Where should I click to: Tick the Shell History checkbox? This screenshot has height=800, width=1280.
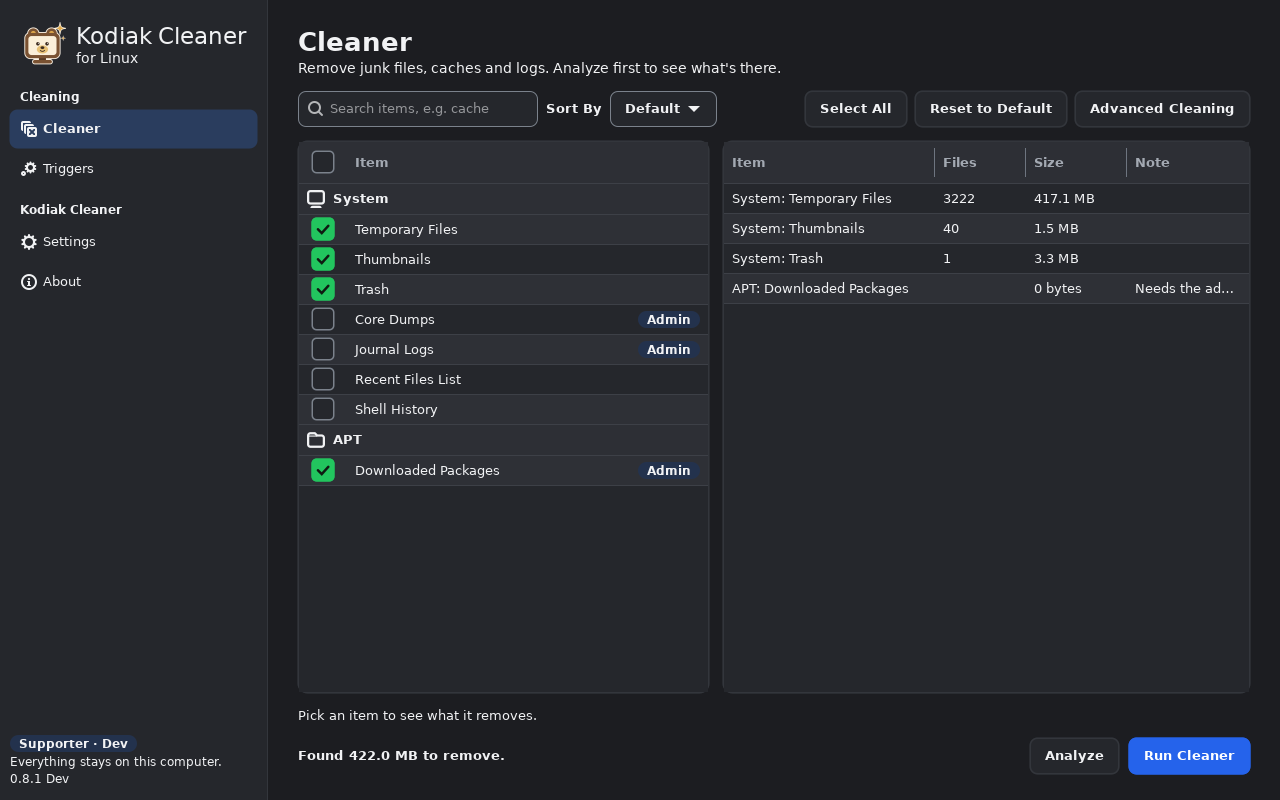click(323, 409)
